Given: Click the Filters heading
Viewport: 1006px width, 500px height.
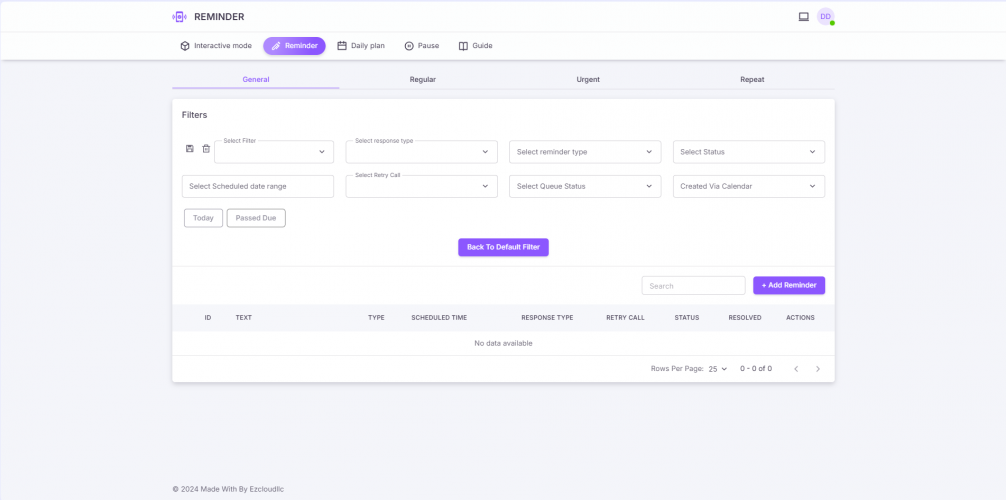Looking at the screenshot, I should click(x=194, y=115).
